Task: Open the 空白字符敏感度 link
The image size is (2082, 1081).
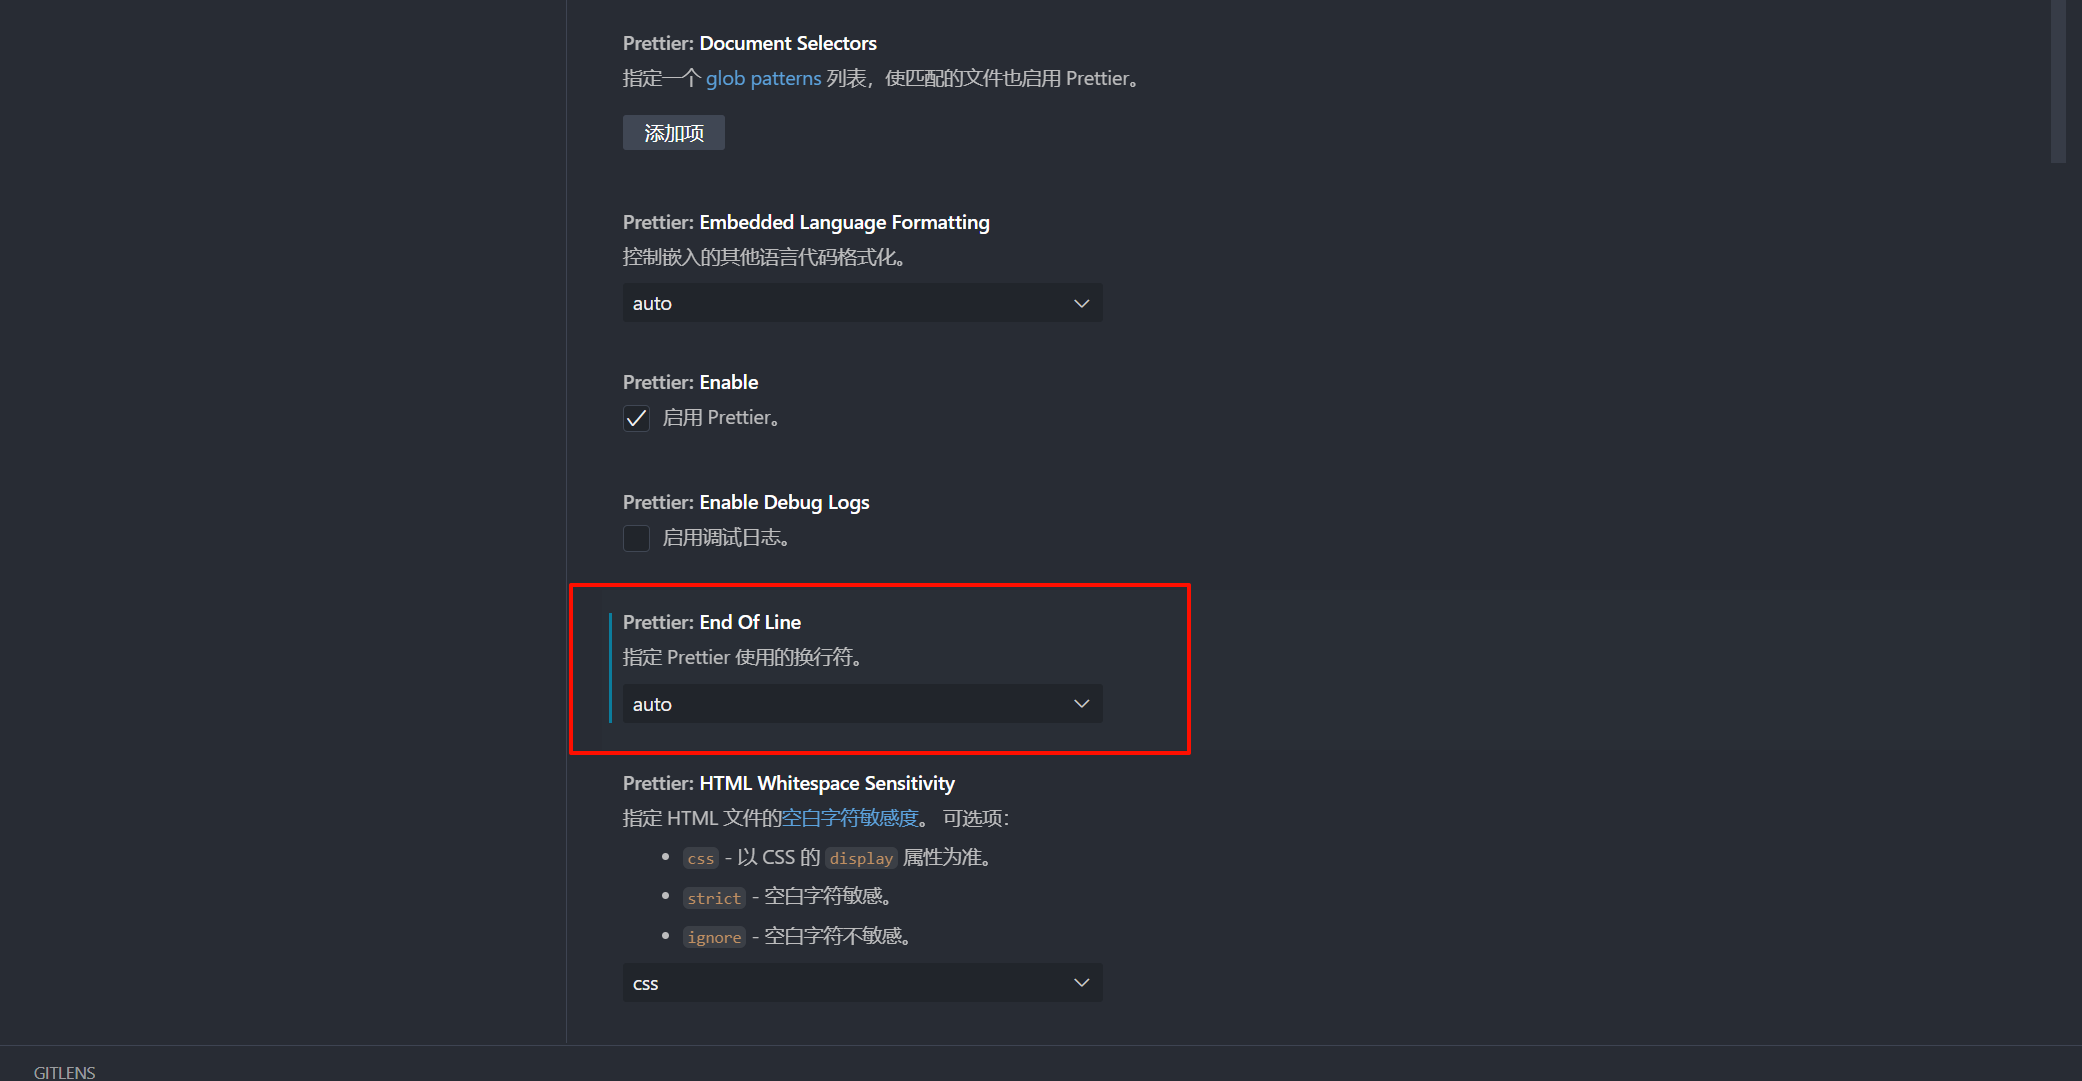Action: coord(850,818)
